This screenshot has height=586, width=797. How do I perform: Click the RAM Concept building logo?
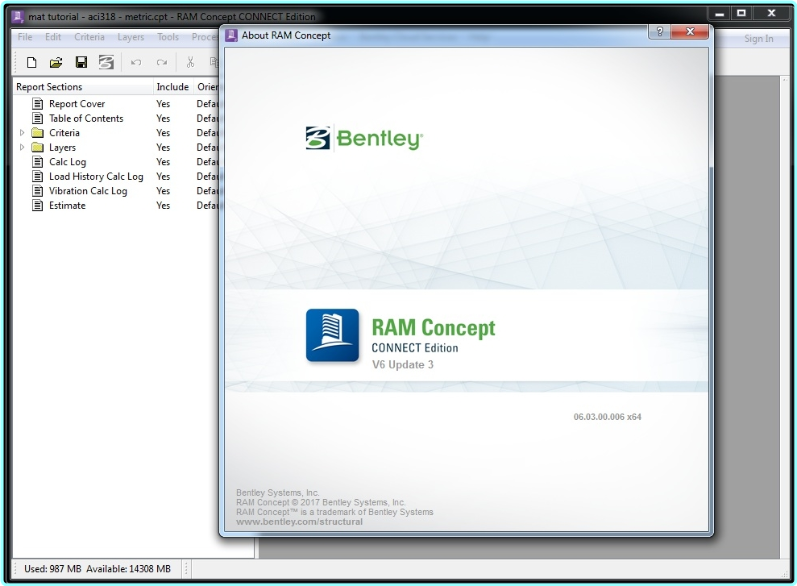pyautogui.click(x=332, y=335)
